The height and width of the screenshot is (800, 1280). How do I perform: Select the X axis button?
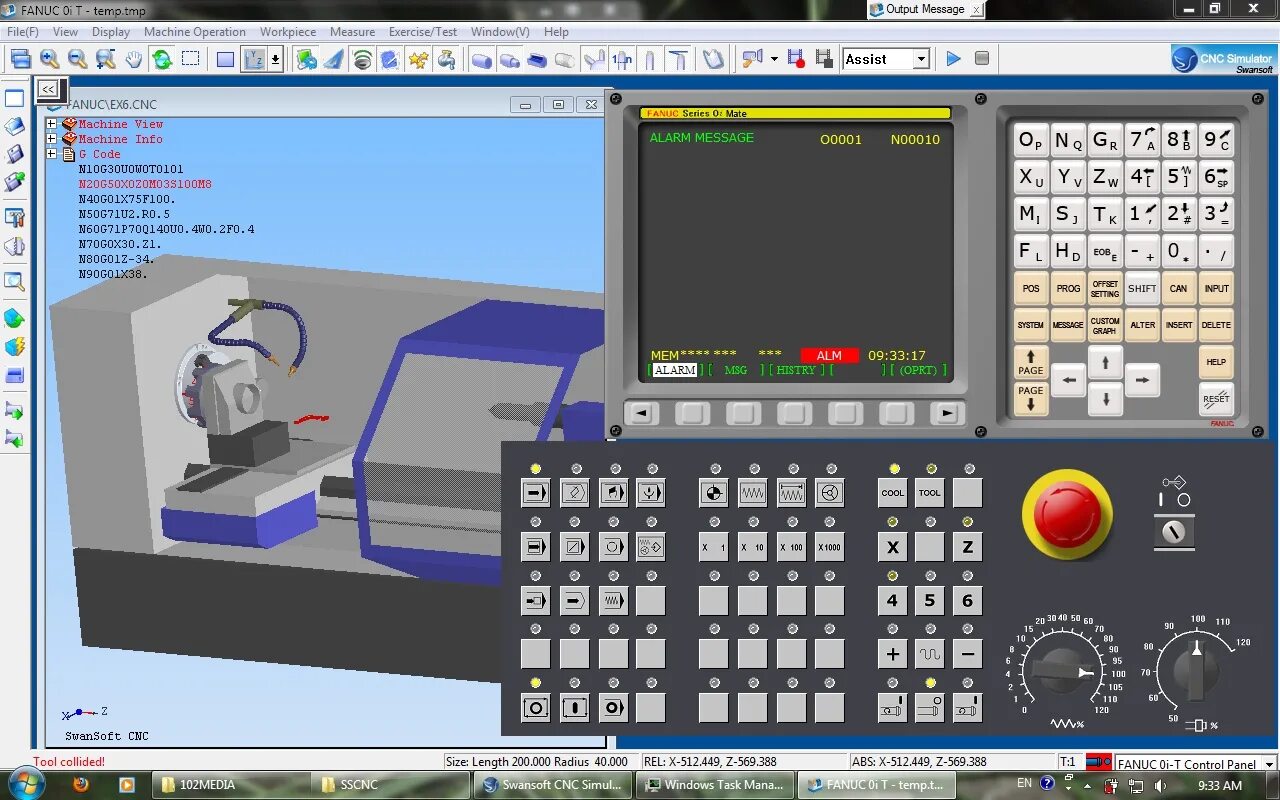pyautogui.click(x=893, y=546)
